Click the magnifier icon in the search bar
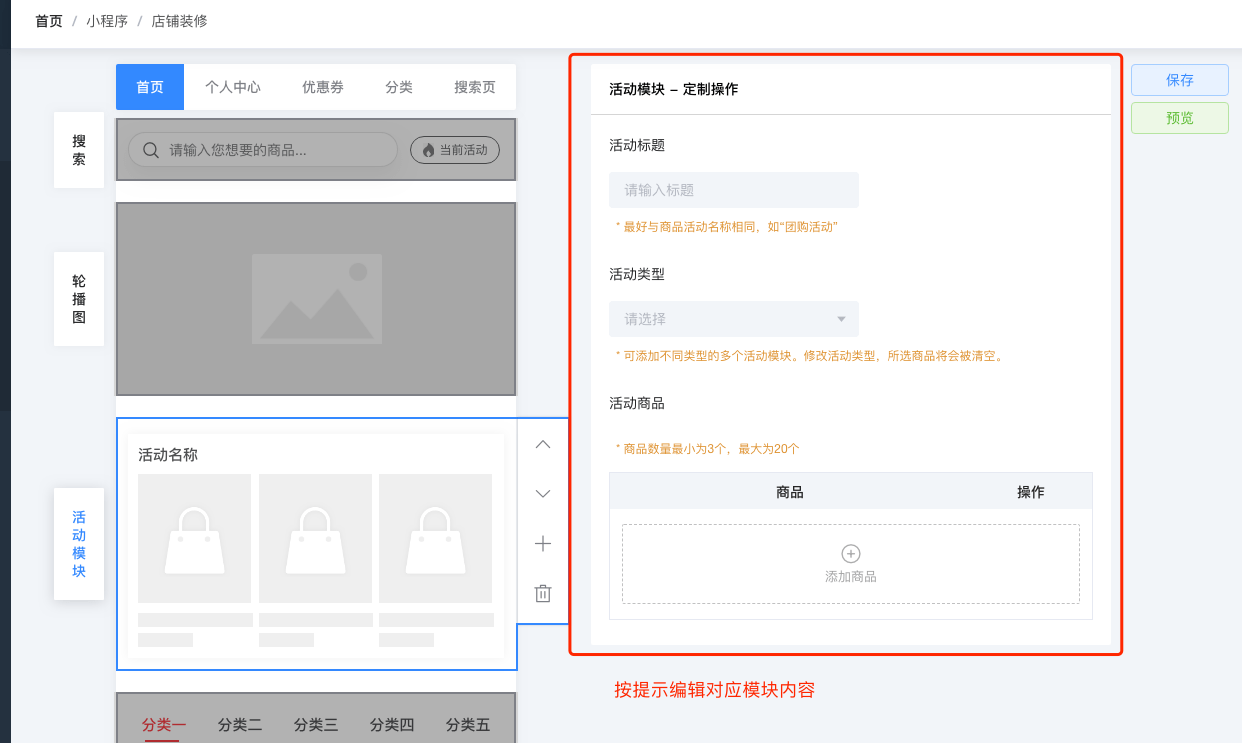This screenshot has width=1242, height=743. click(x=151, y=150)
